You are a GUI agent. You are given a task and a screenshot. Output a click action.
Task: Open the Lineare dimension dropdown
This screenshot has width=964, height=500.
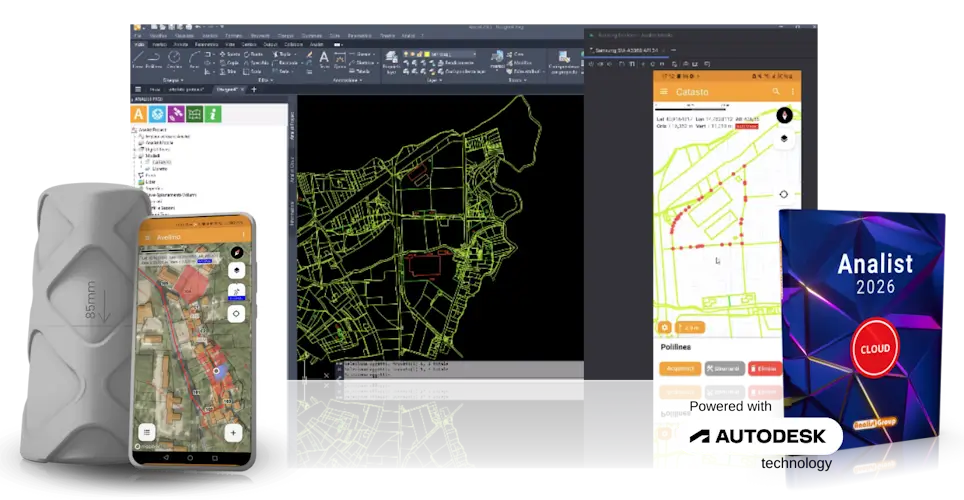(376, 54)
